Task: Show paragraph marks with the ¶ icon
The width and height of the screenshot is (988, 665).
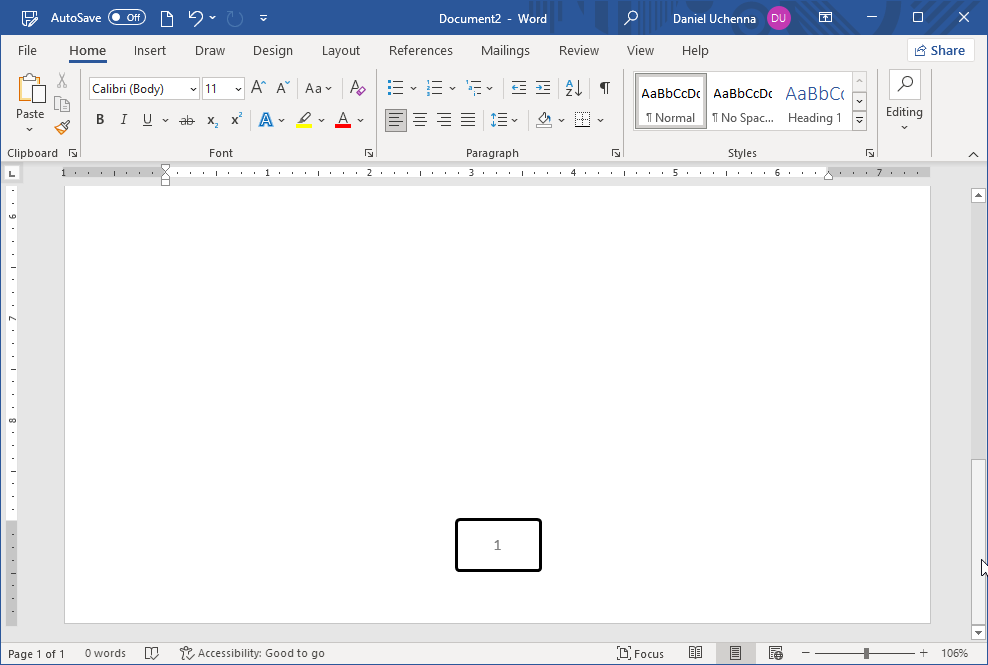Action: (x=604, y=88)
